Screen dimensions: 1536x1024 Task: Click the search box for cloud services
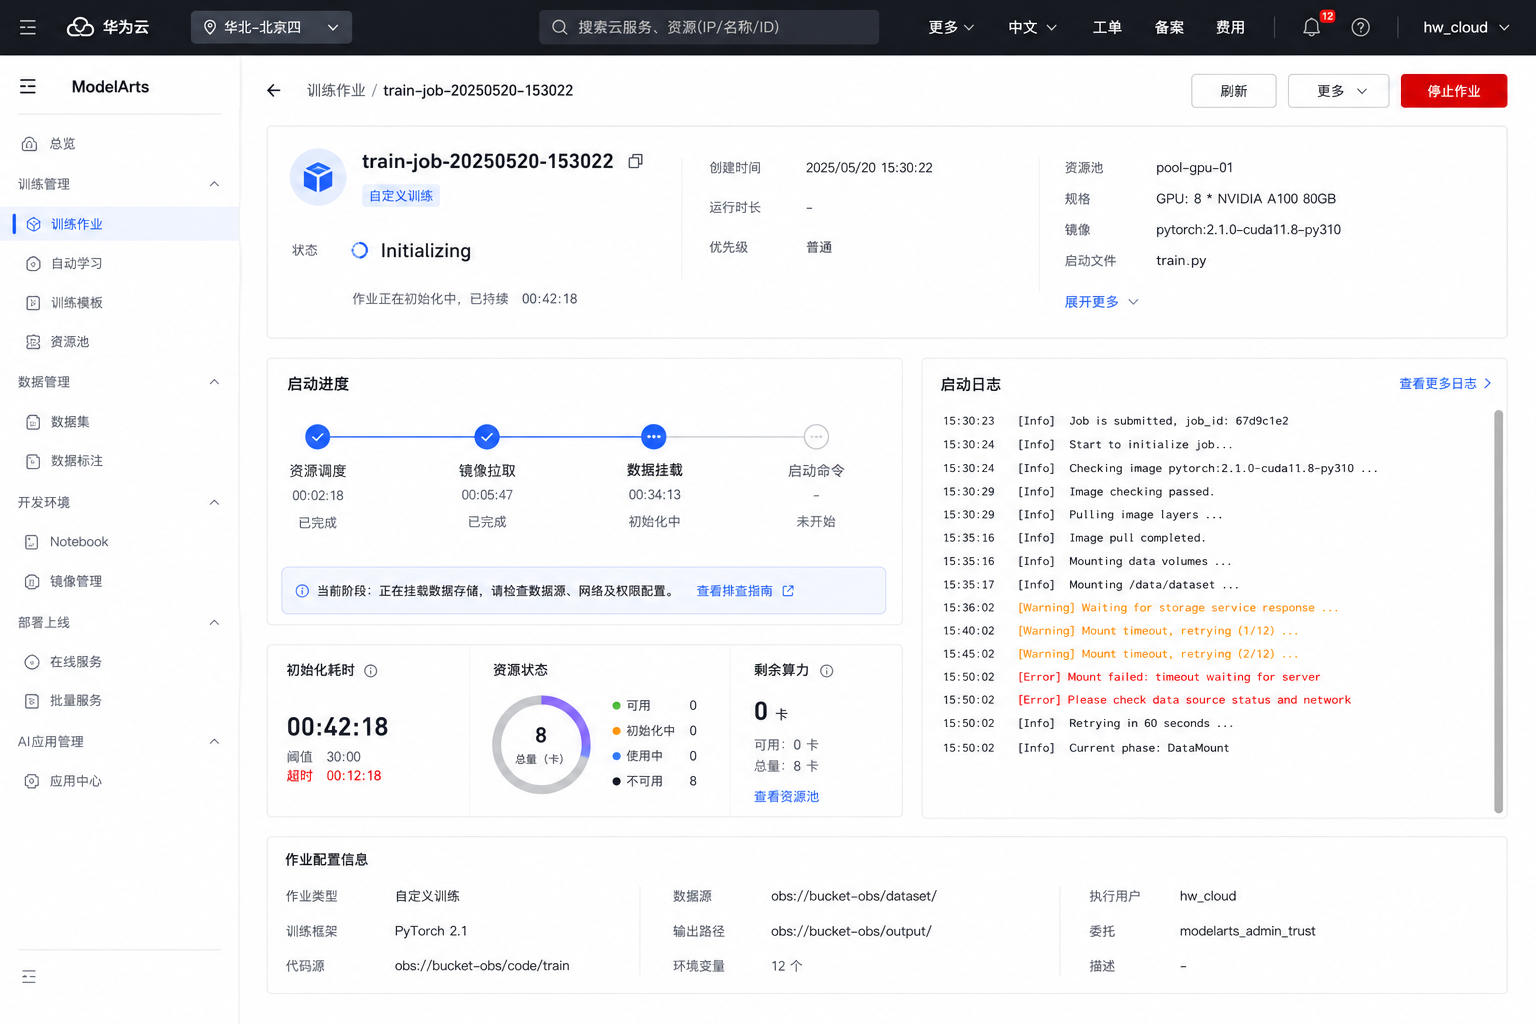tap(709, 27)
